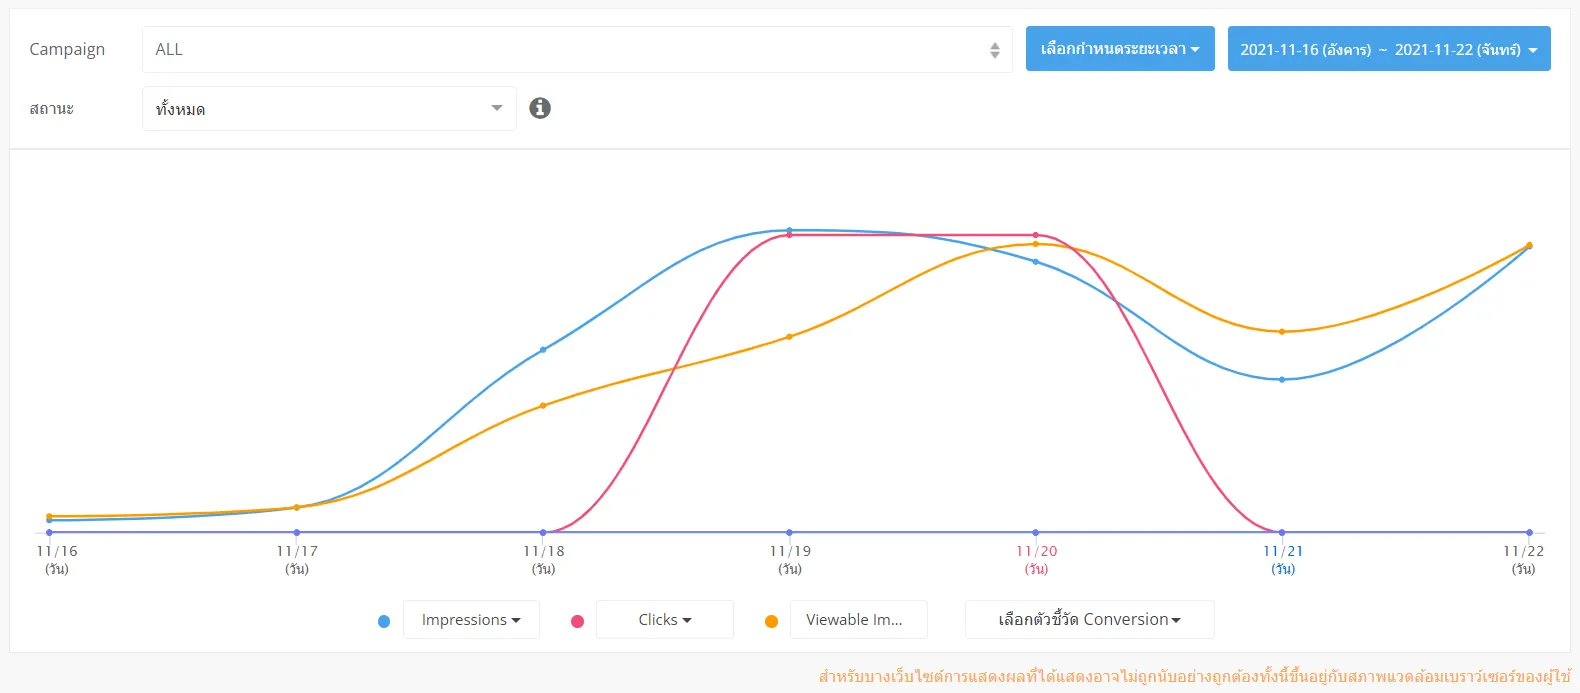Open the Impressions metric dropdown
The image size is (1580, 693).
471,620
